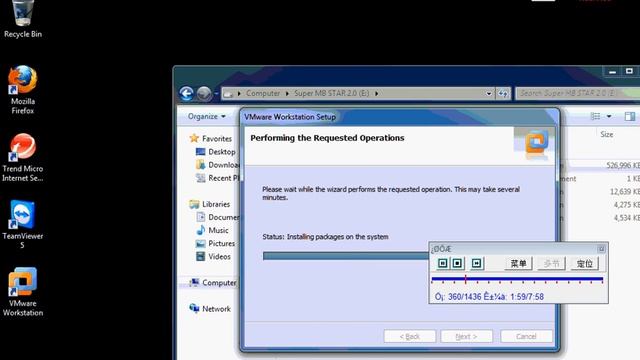Click the 526,996 KB size value

point(623,165)
